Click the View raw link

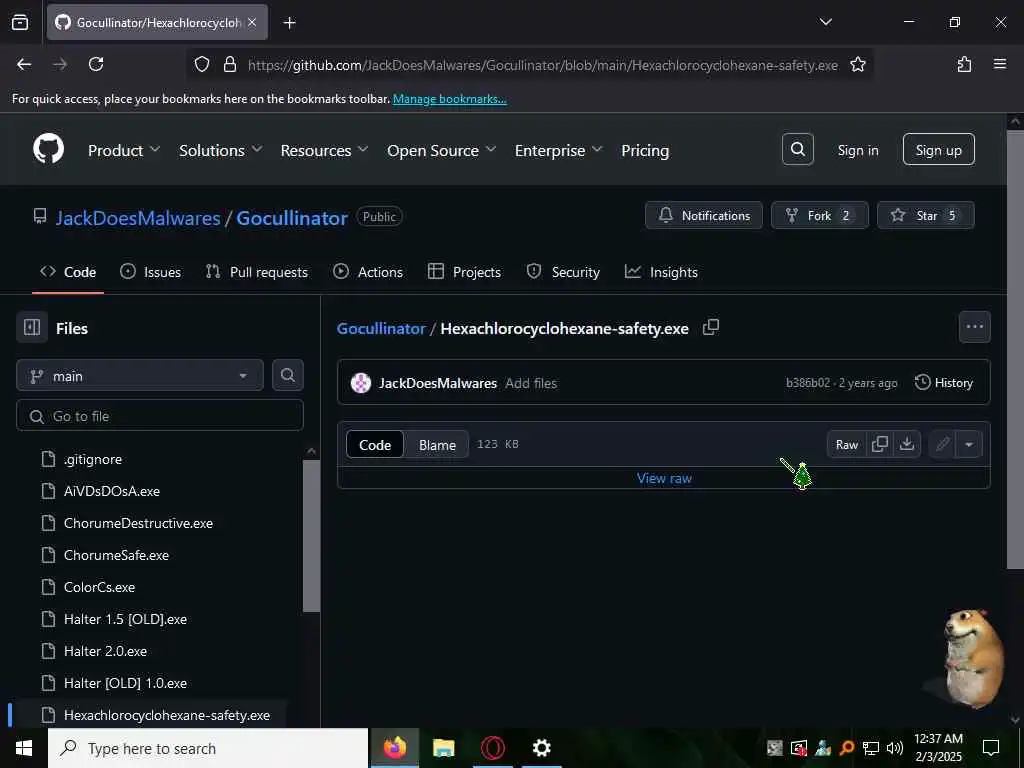(664, 477)
